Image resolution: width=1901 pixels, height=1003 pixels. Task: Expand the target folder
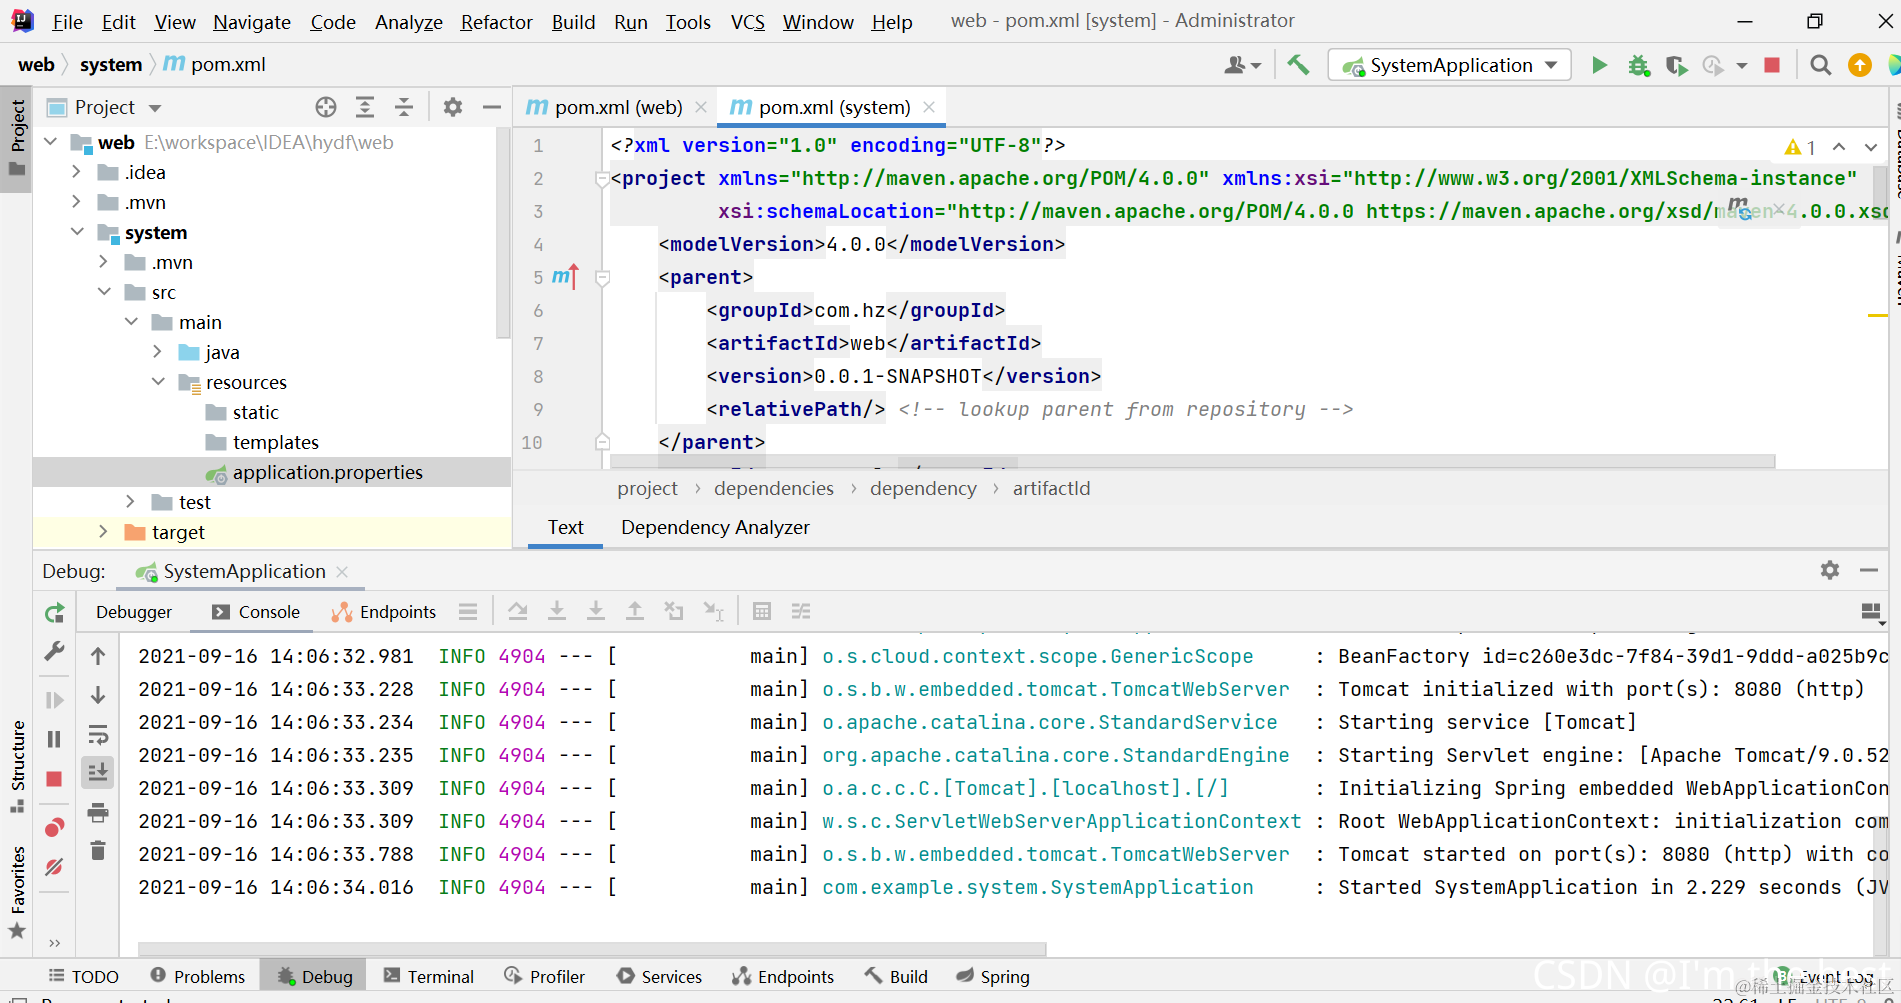[x=104, y=532]
